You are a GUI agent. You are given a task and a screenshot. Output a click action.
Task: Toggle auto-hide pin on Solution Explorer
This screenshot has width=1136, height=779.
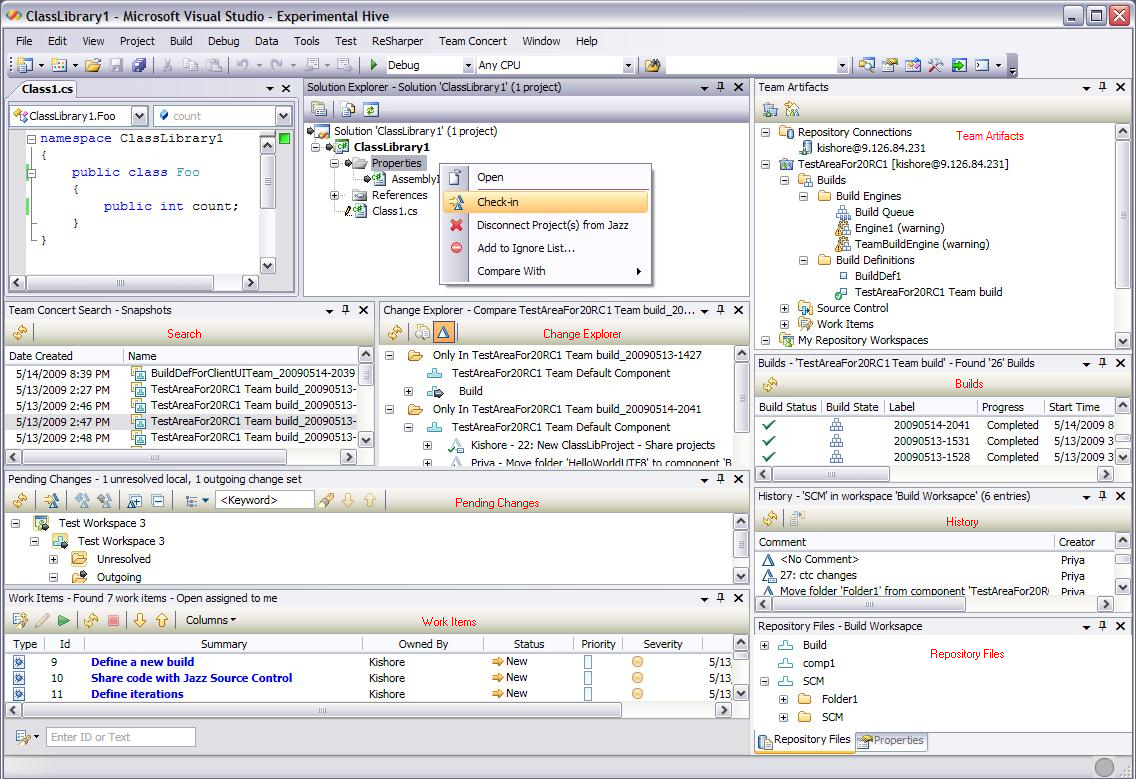(x=720, y=87)
